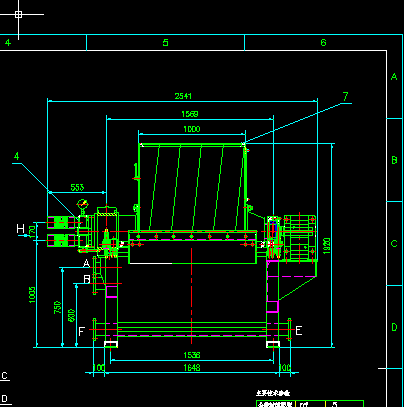The width and height of the screenshot is (404, 407).
Task: Select the callout number 4 with leader line
Action: click(17, 156)
